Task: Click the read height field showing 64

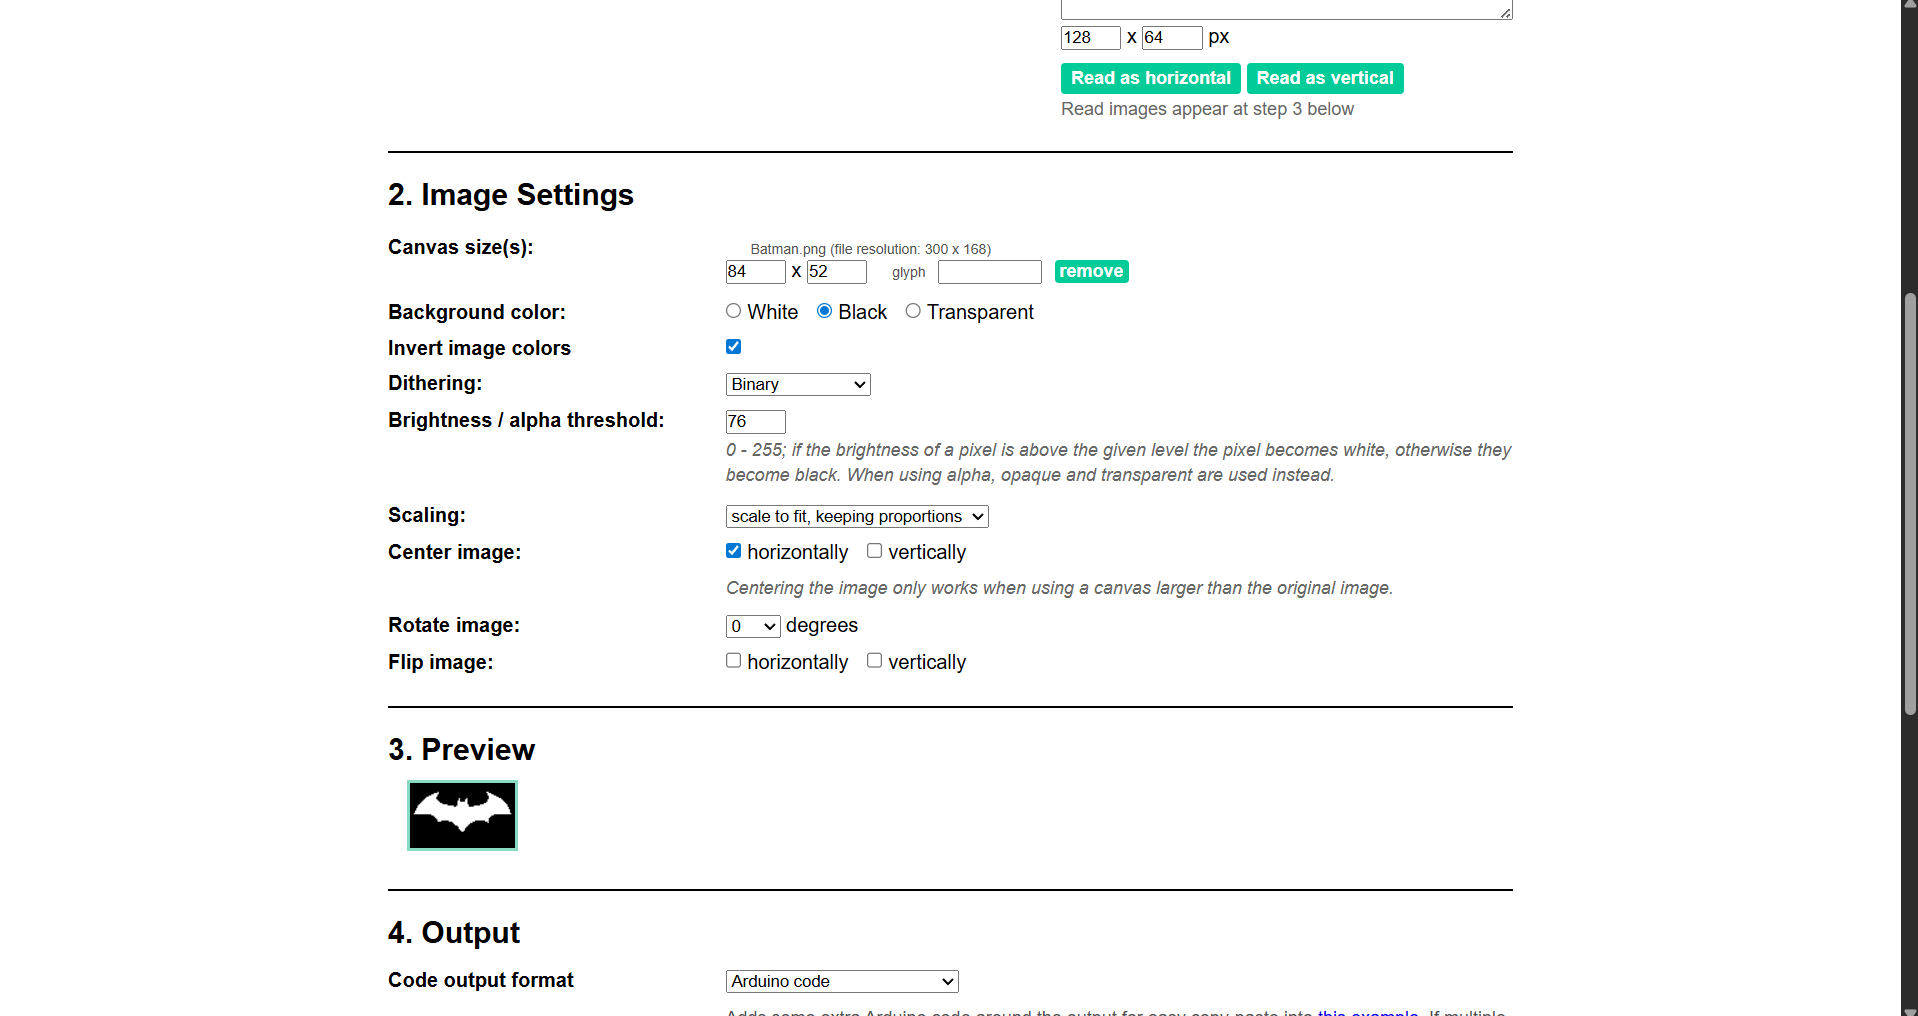Action: (1172, 38)
